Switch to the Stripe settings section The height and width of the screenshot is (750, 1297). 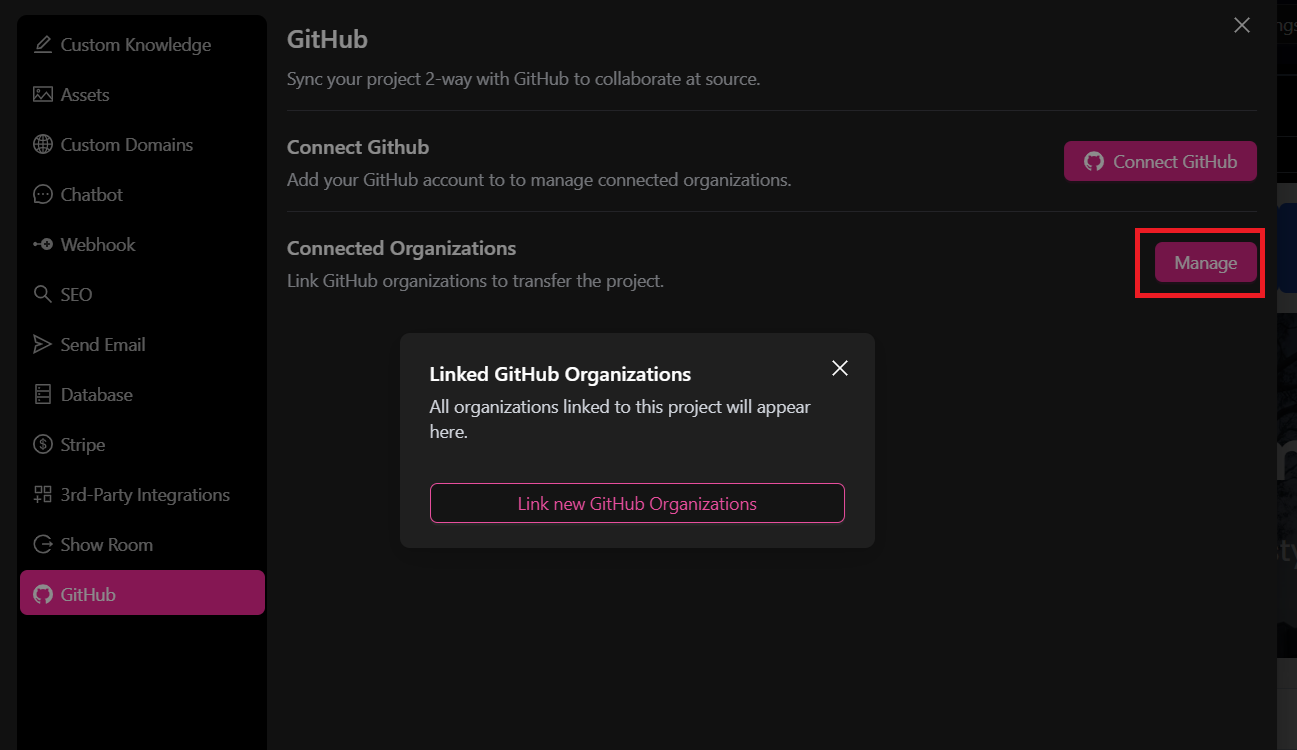pos(83,445)
